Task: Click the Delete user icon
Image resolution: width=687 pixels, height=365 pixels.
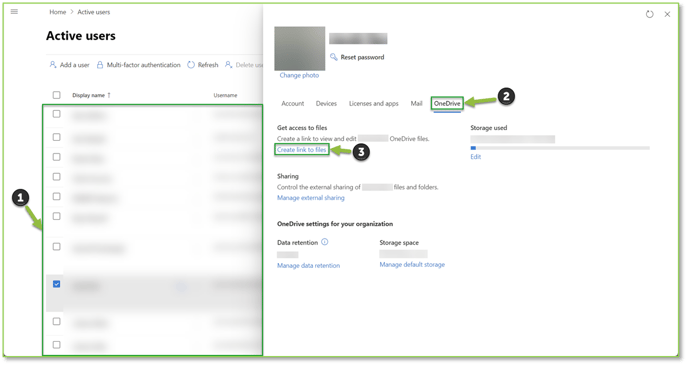Action: click(228, 65)
